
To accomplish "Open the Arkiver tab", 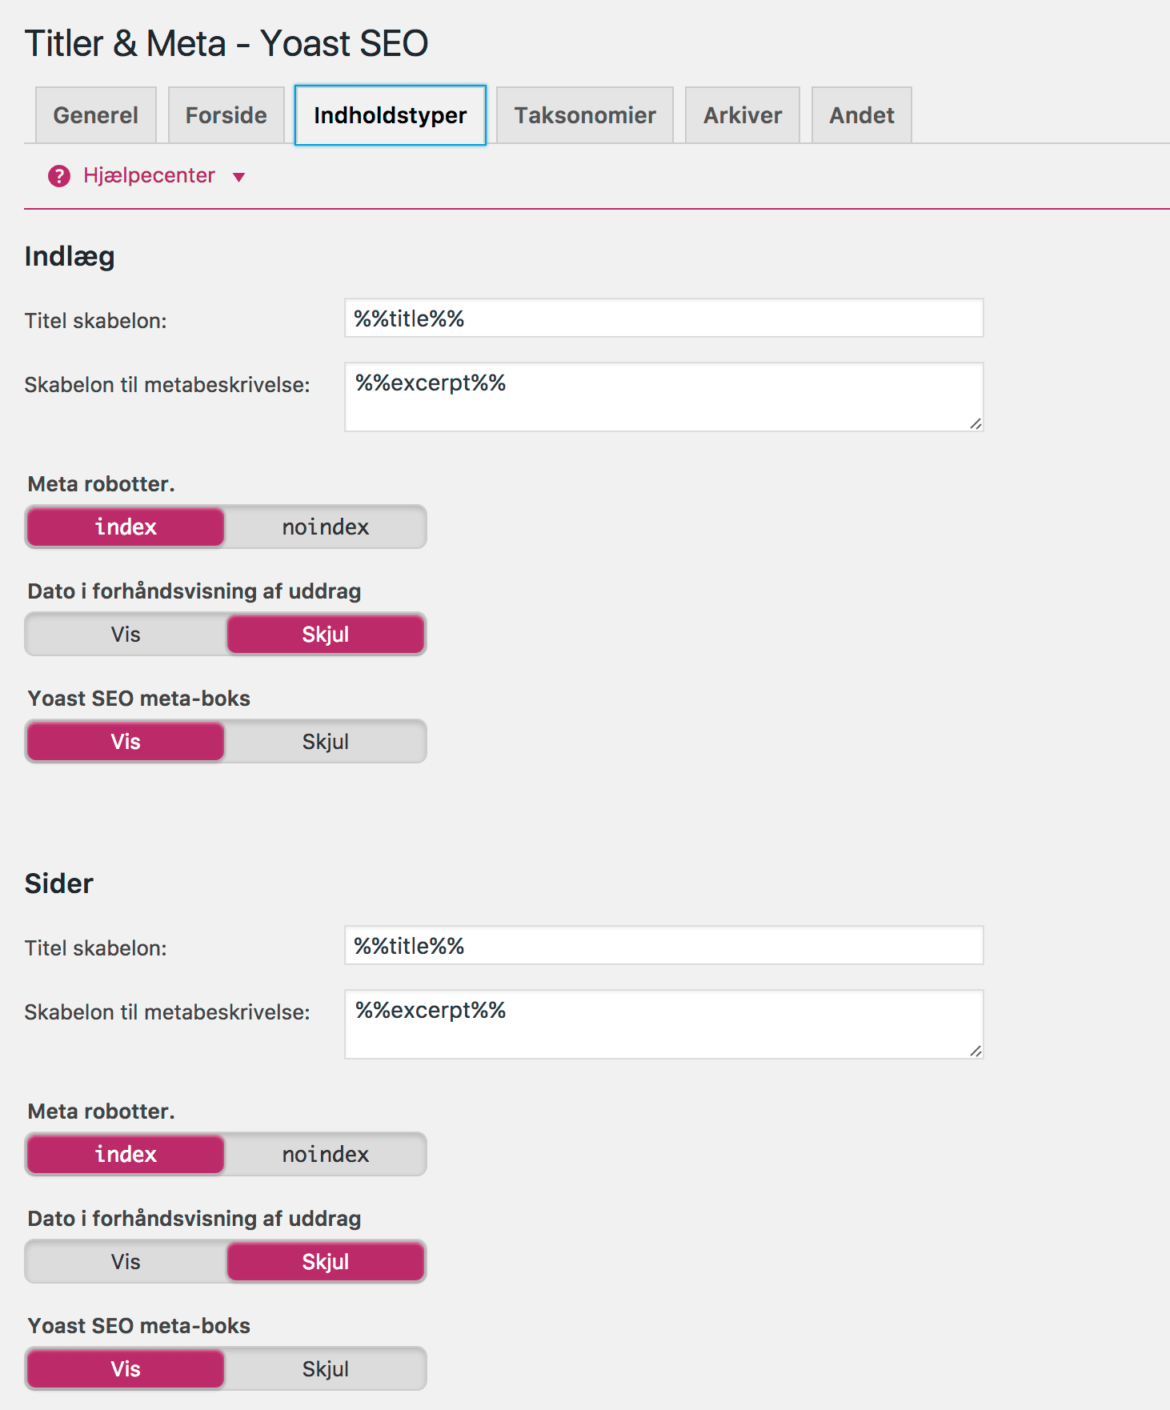I will coord(742,114).
